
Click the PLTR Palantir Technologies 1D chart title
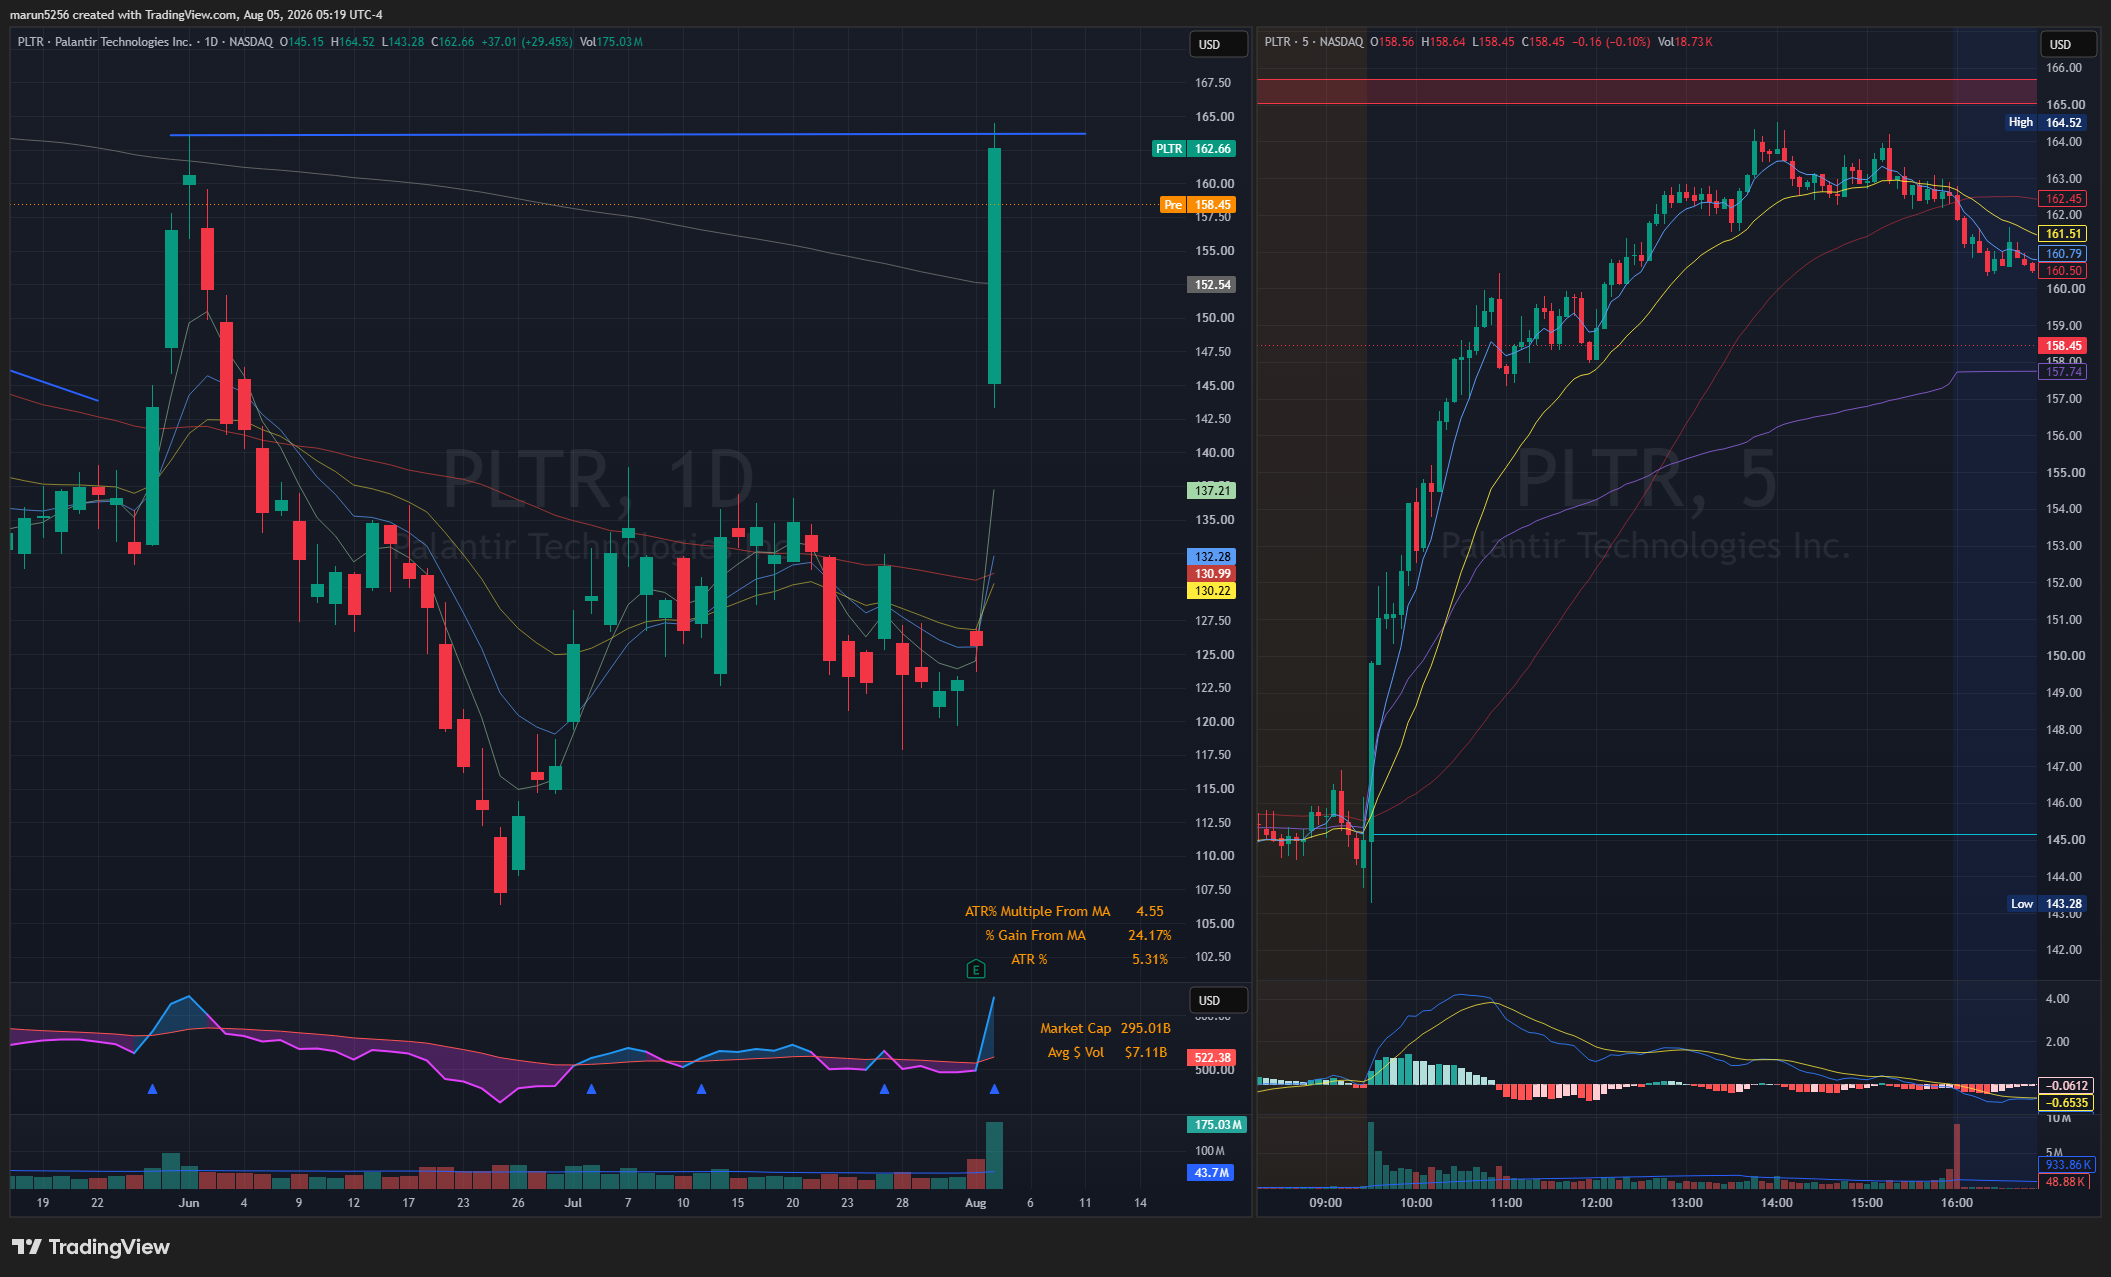click(x=145, y=42)
